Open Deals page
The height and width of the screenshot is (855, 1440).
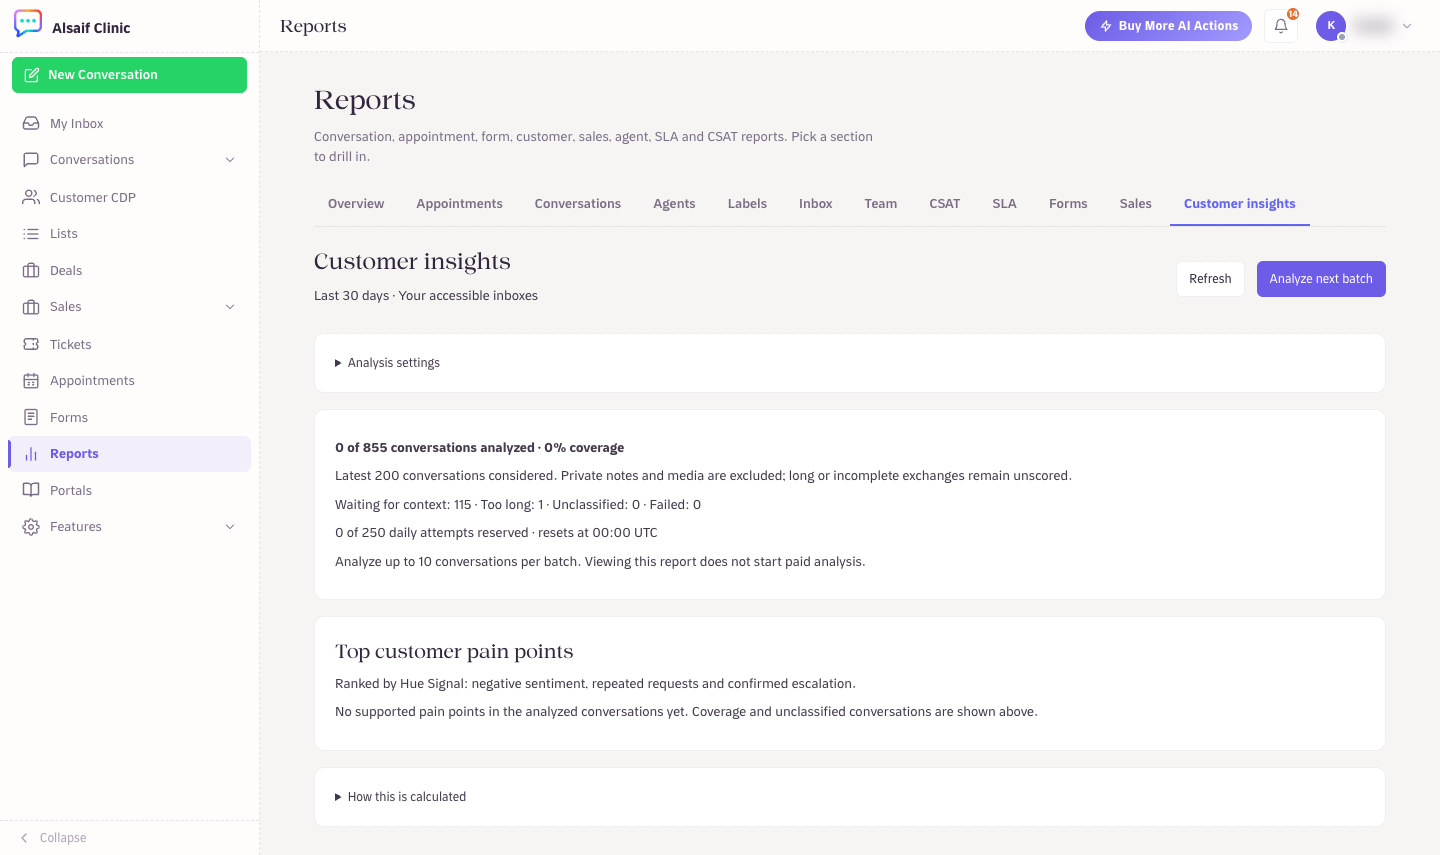click(x=129, y=271)
